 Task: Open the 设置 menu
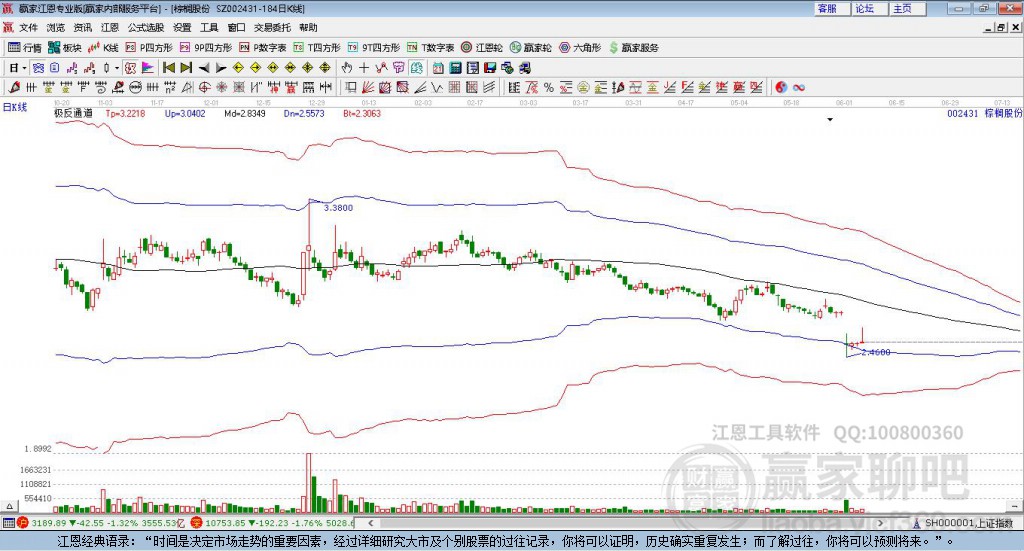[x=182, y=27]
